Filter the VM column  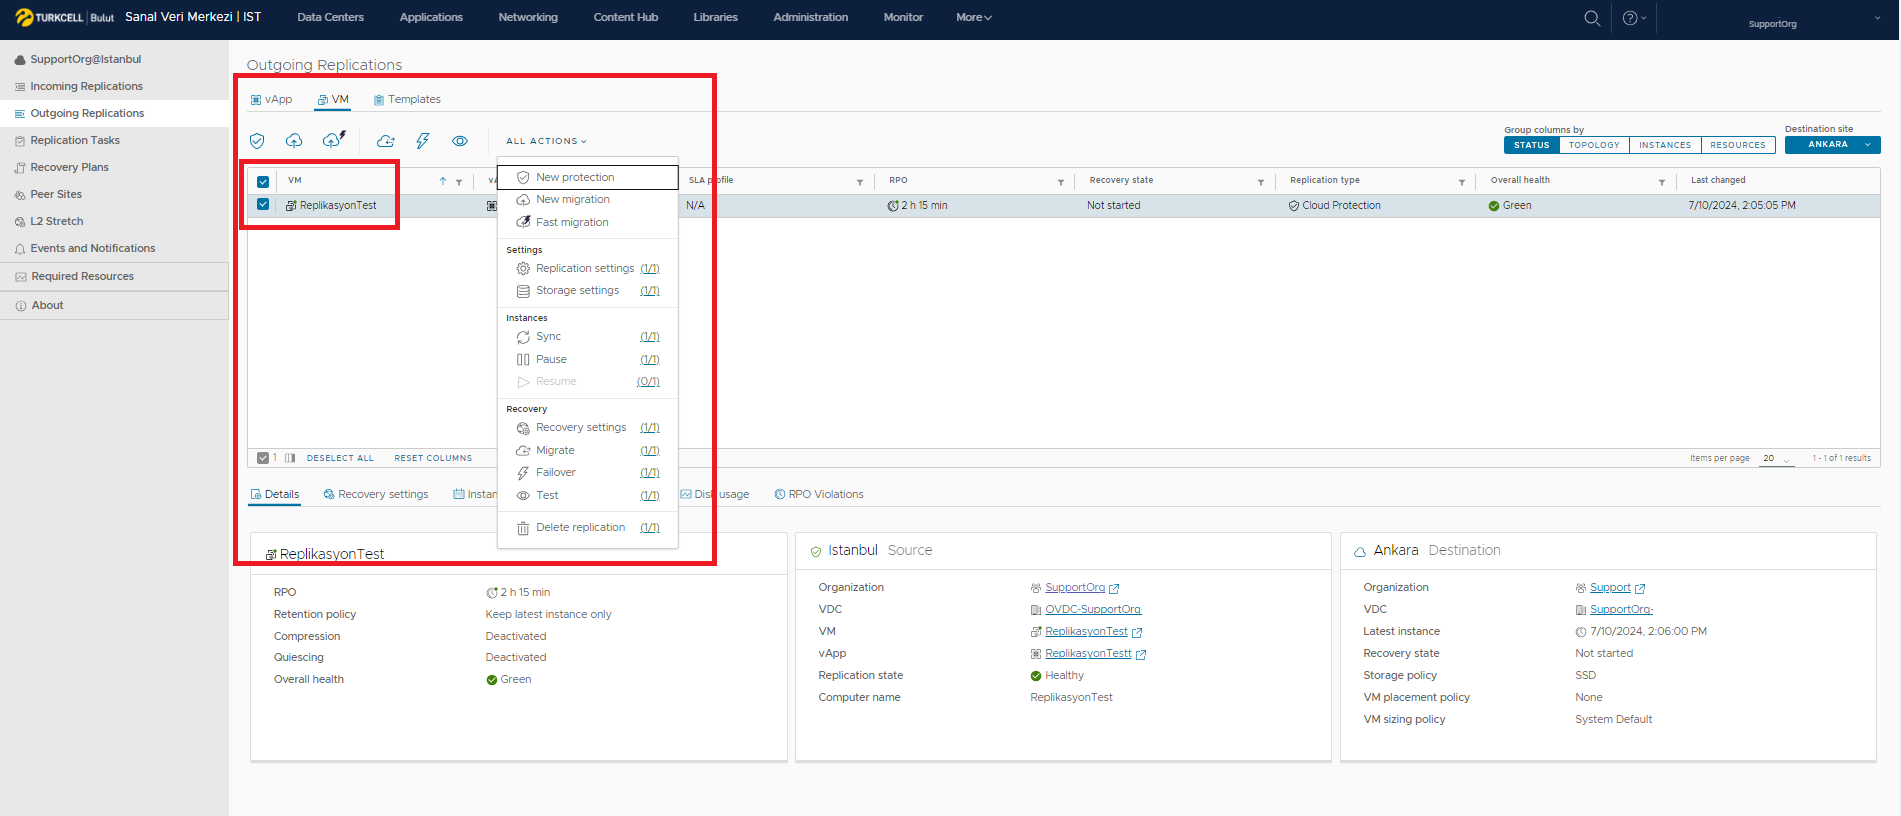pos(459,182)
